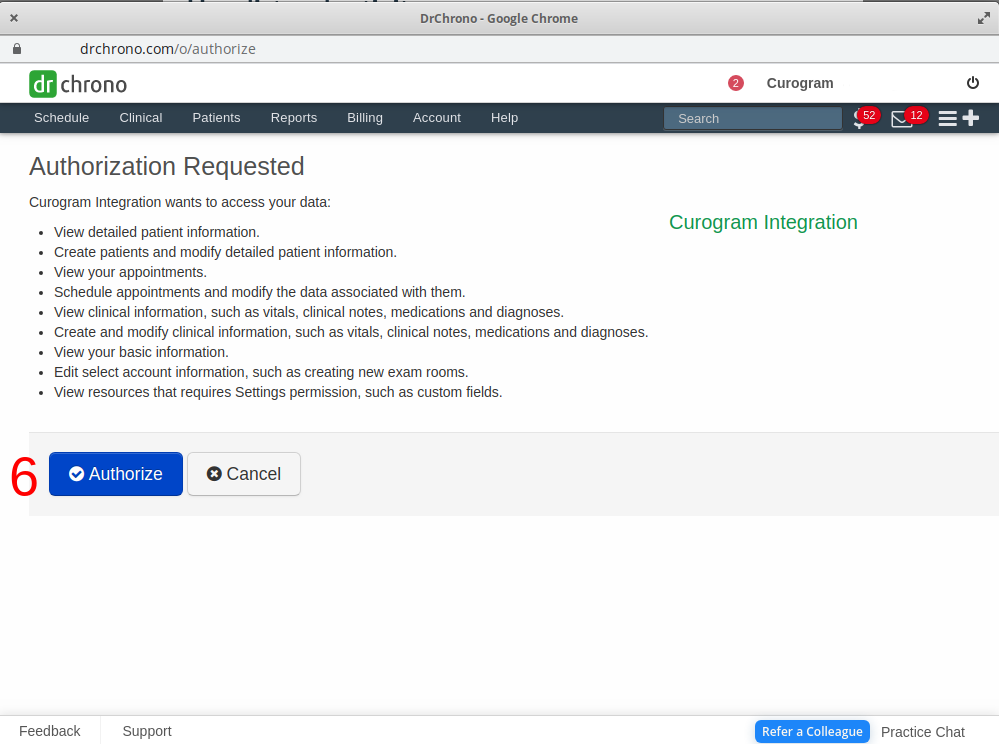The image size is (999, 744).
Task: Click the window expand arrows icon
Action: pos(983,18)
